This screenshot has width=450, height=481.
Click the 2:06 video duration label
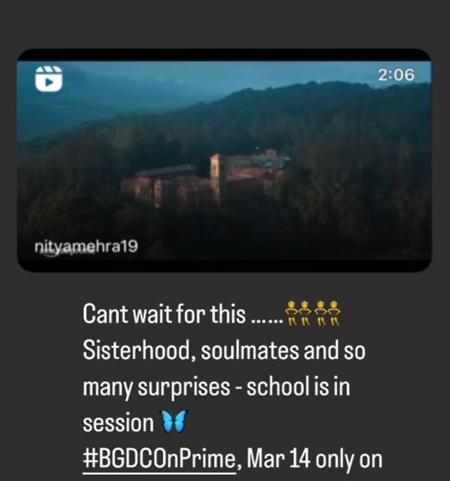coord(396,74)
